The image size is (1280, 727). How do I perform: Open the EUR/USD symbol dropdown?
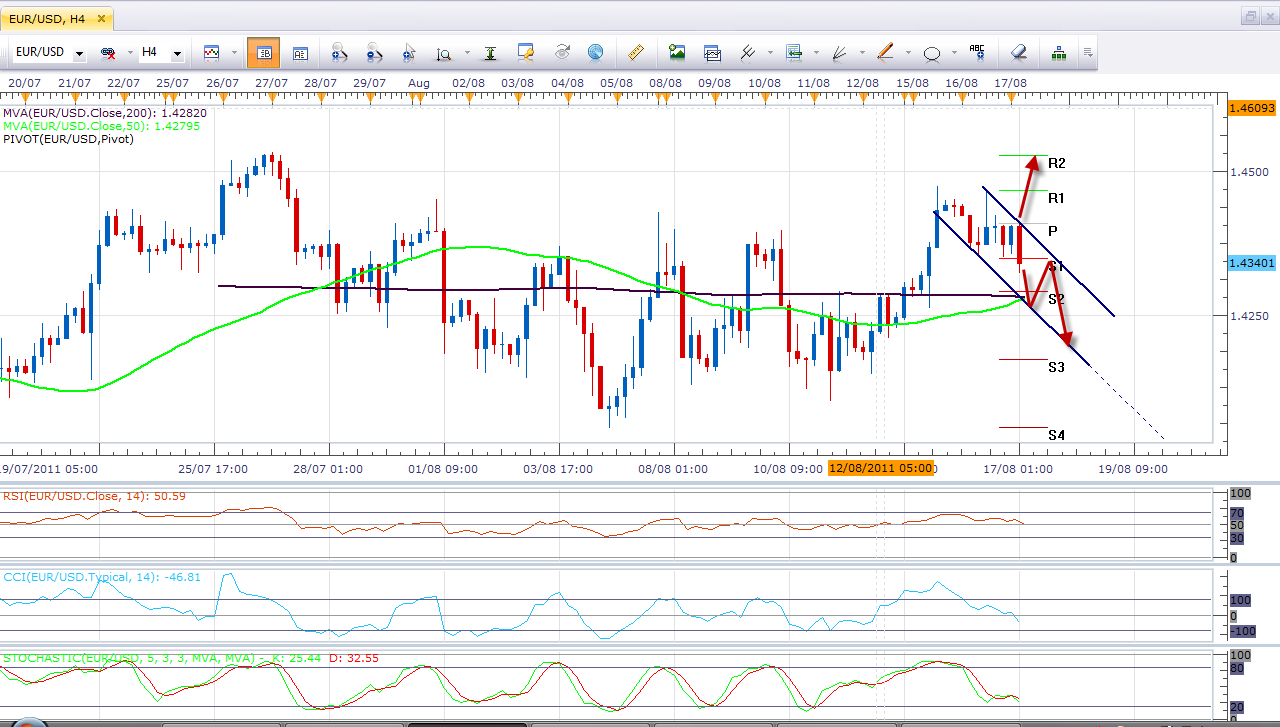point(80,53)
